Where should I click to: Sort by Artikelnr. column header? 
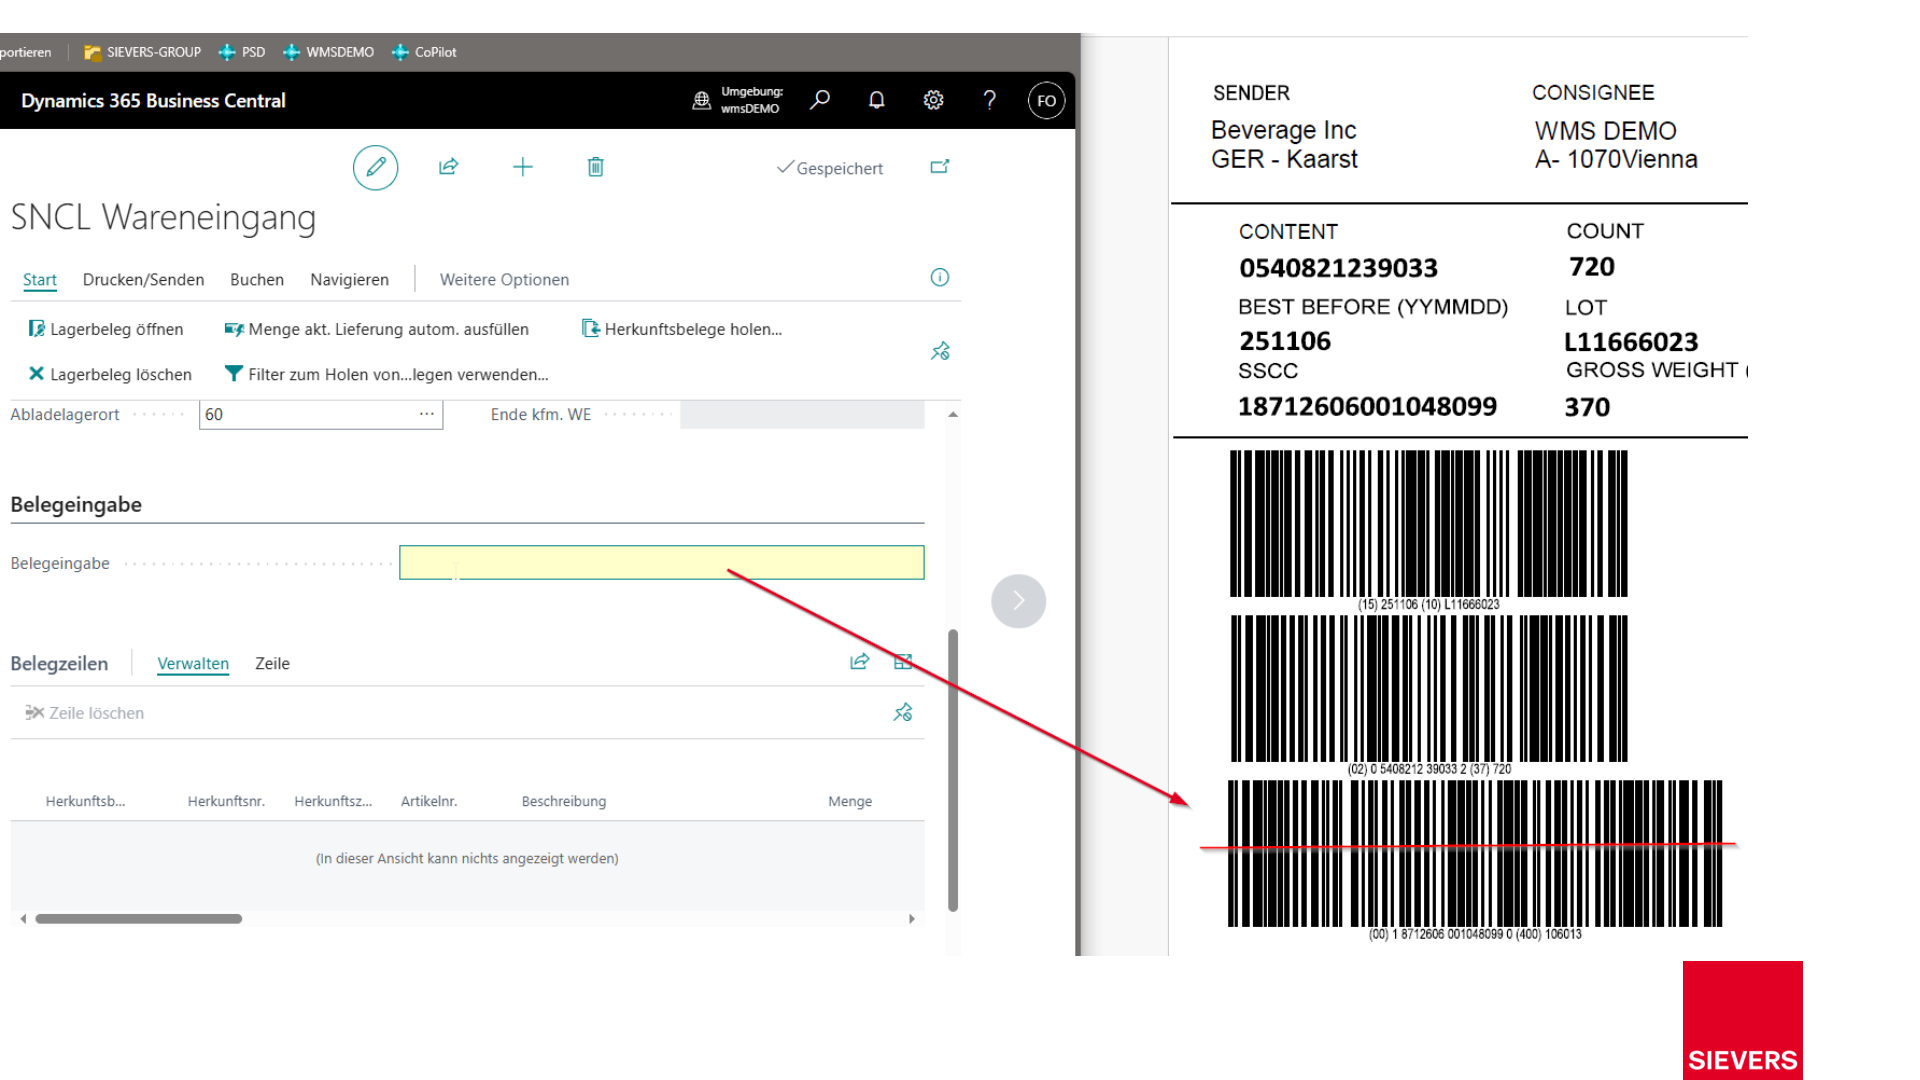(429, 801)
